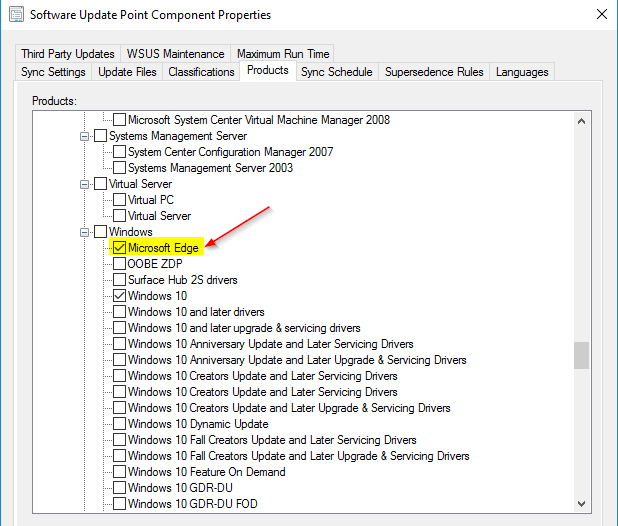618x526 pixels.
Task: Select the OOBE ZDP label
Action: 155,264
